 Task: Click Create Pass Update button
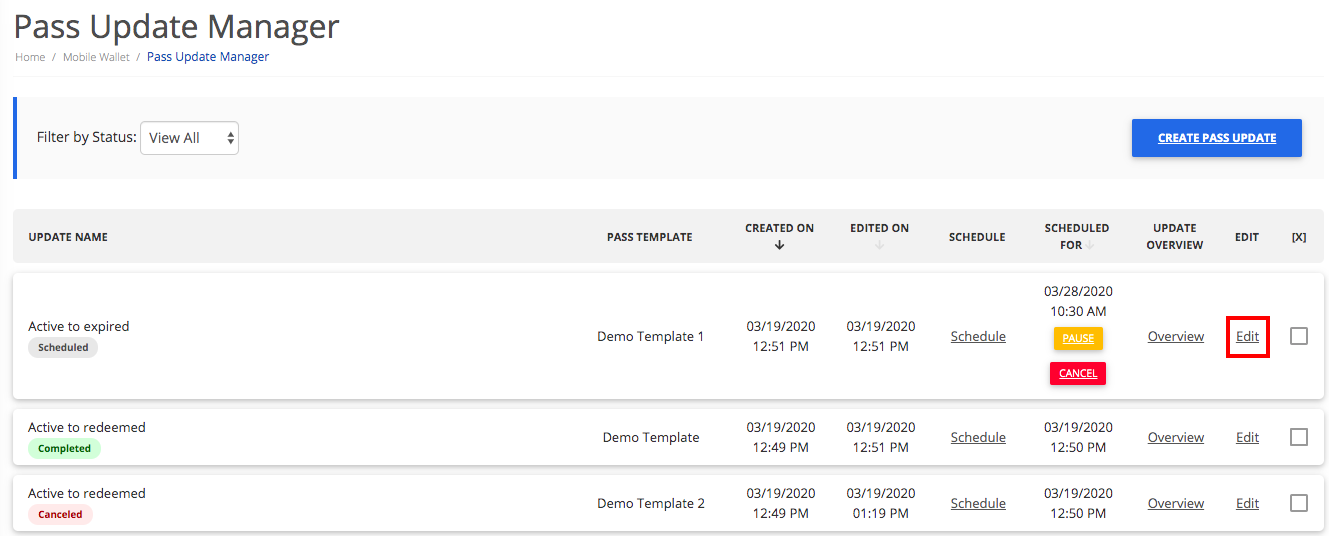(x=1216, y=138)
